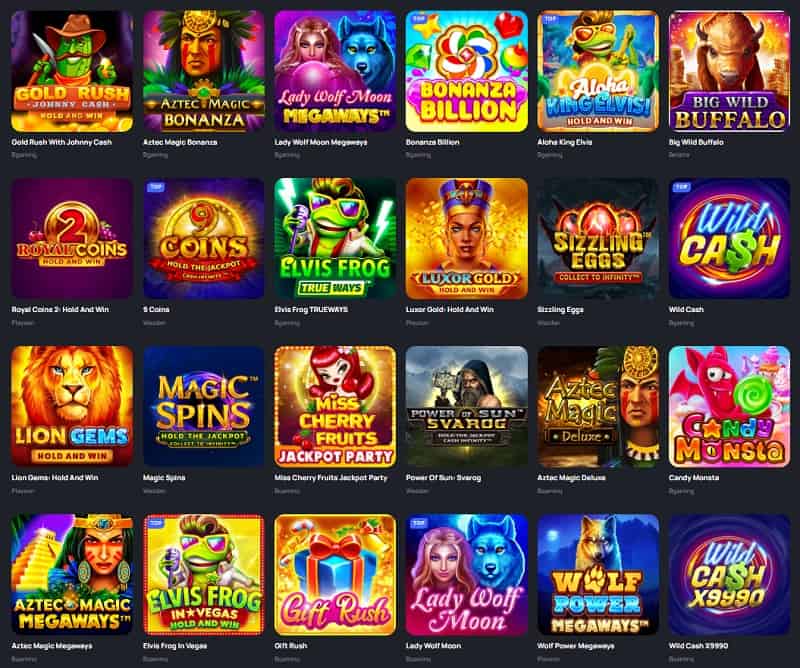The width and height of the screenshot is (800, 668).
Task: Click the TOP badge on Wild Cash
Action: click(681, 187)
